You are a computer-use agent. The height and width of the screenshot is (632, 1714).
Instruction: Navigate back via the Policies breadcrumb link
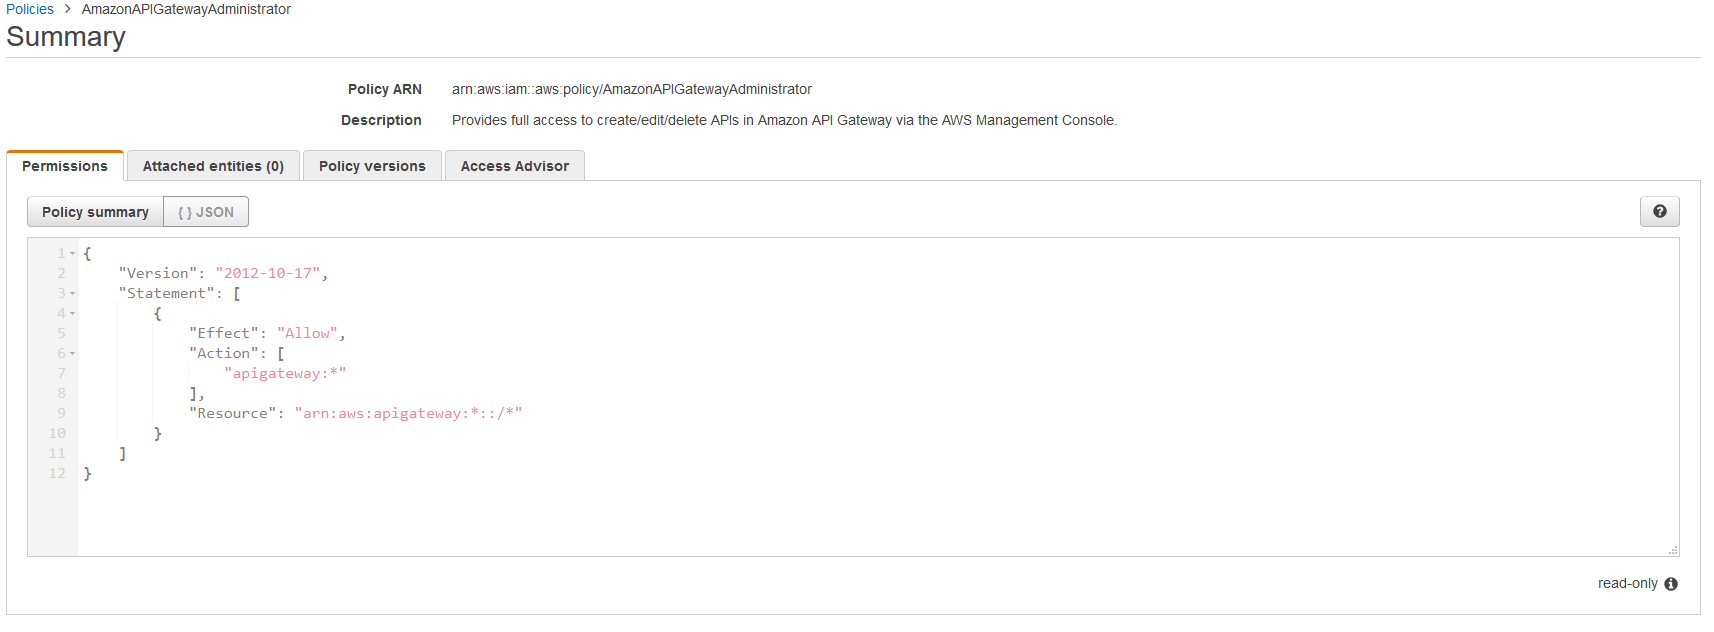point(30,9)
